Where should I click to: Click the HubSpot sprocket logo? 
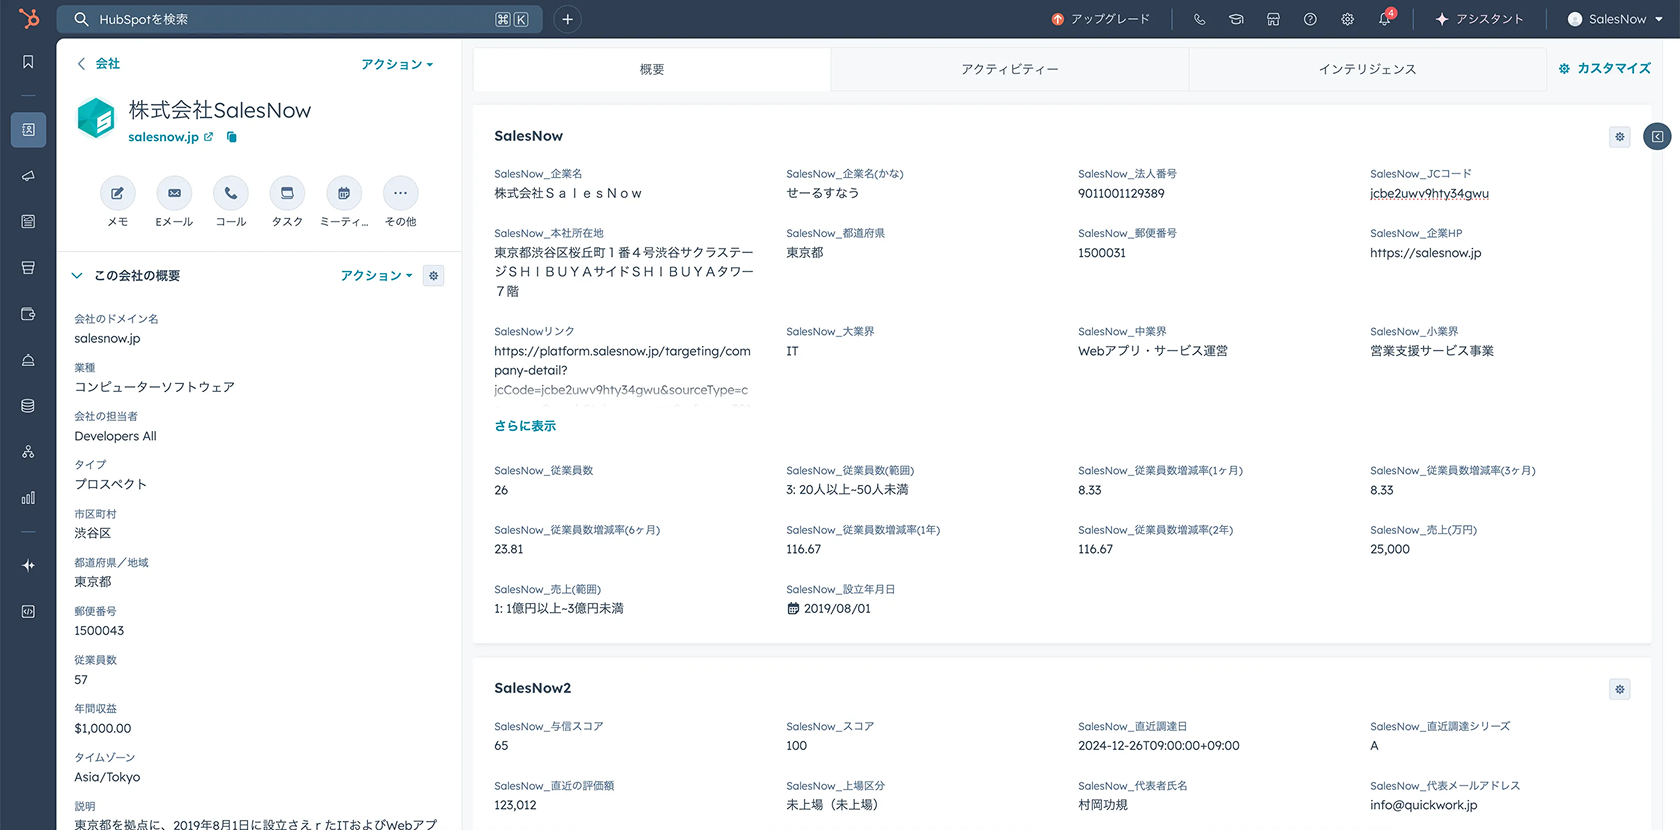click(x=29, y=18)
